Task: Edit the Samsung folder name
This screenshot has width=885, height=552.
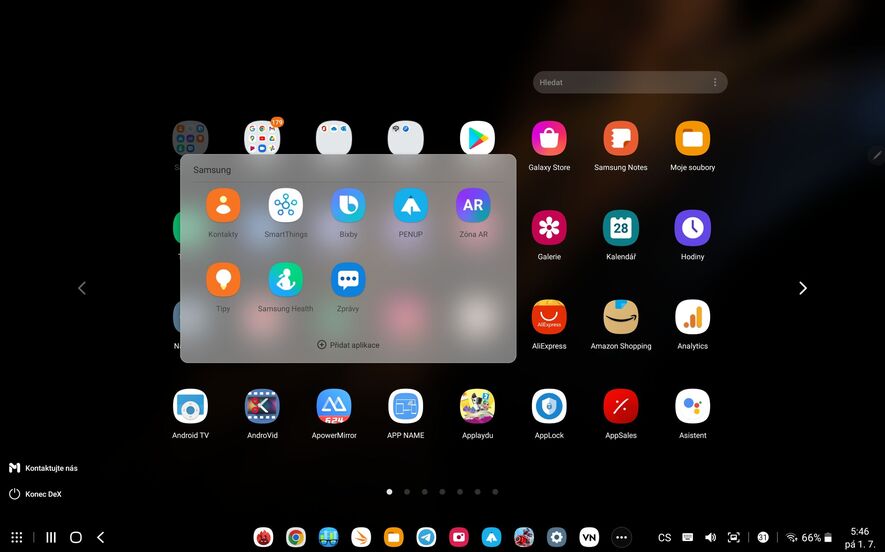Action: [212, 170]
